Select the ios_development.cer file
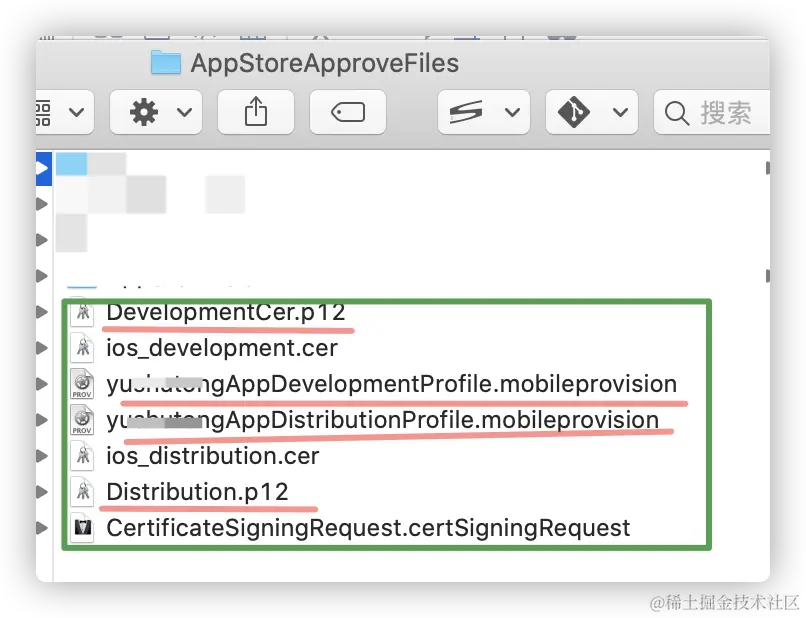Image resolution: width=806 pixels, height=618 pixels. click(222, 348)
